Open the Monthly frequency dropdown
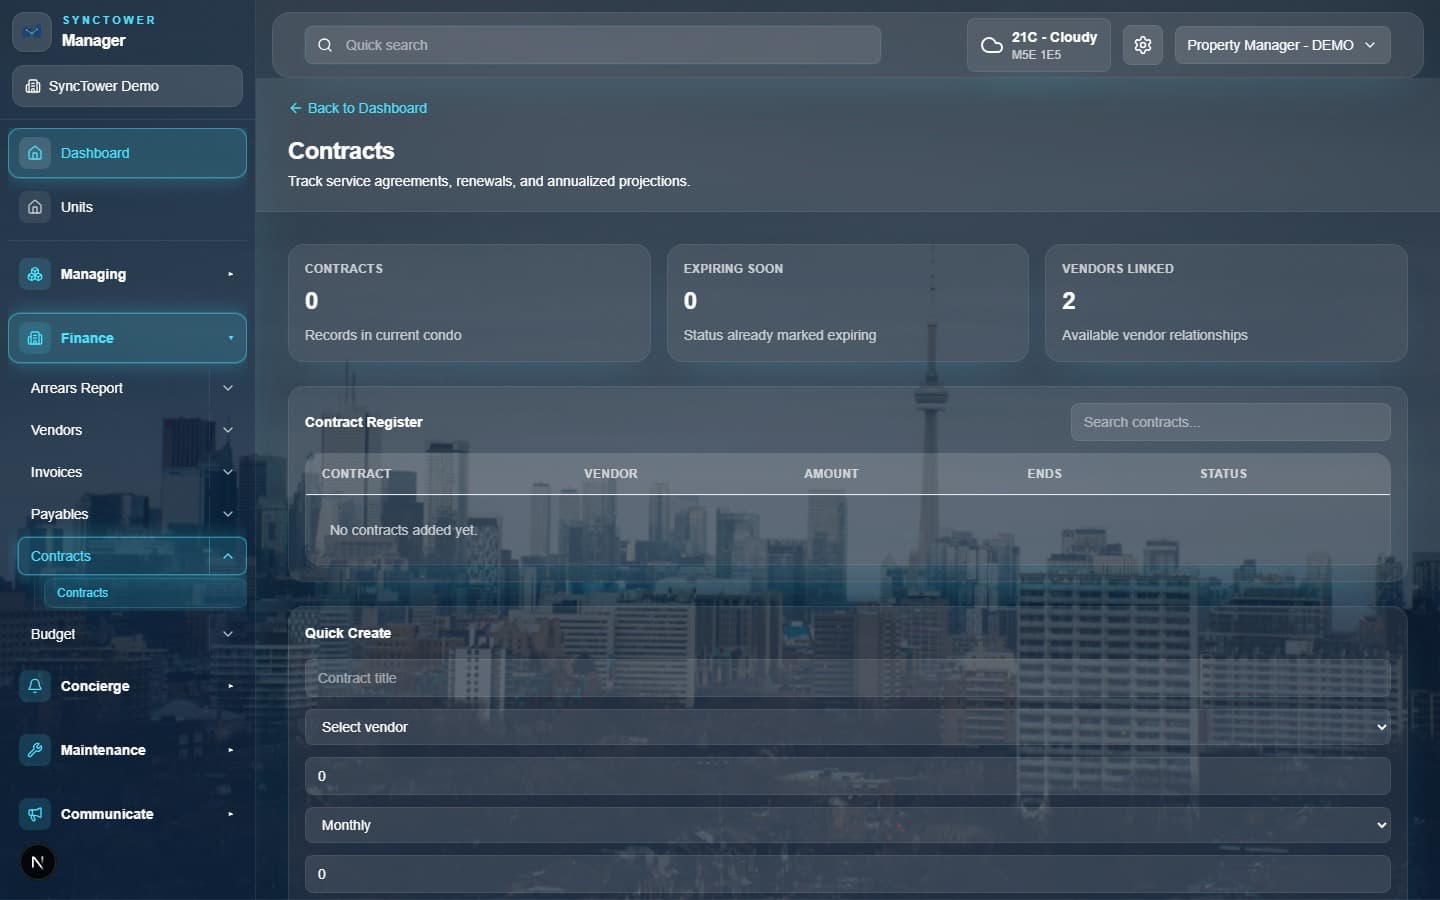1440x900 pixels. pos(847,825)
